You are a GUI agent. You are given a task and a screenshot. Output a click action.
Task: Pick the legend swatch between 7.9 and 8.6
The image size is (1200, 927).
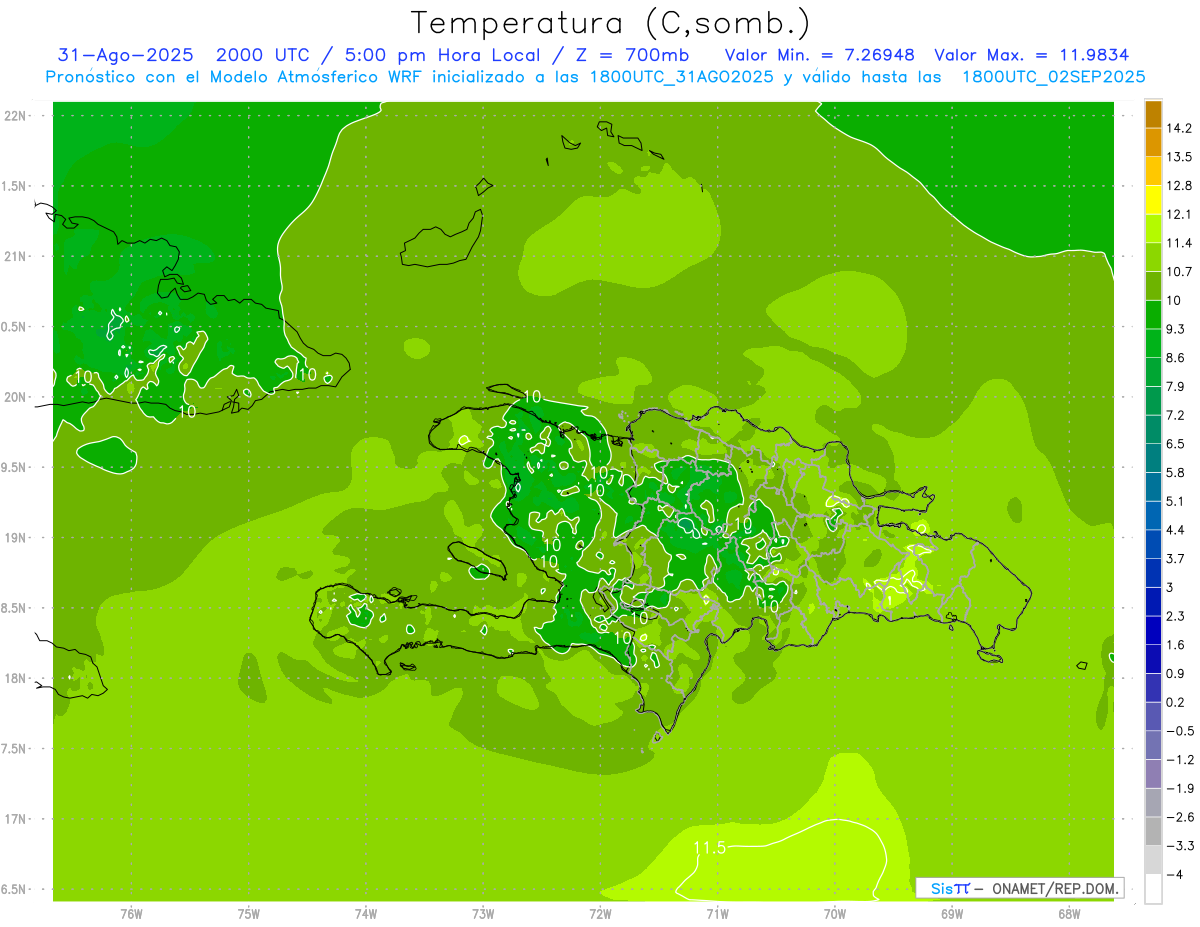click(x=1153, y=372)
